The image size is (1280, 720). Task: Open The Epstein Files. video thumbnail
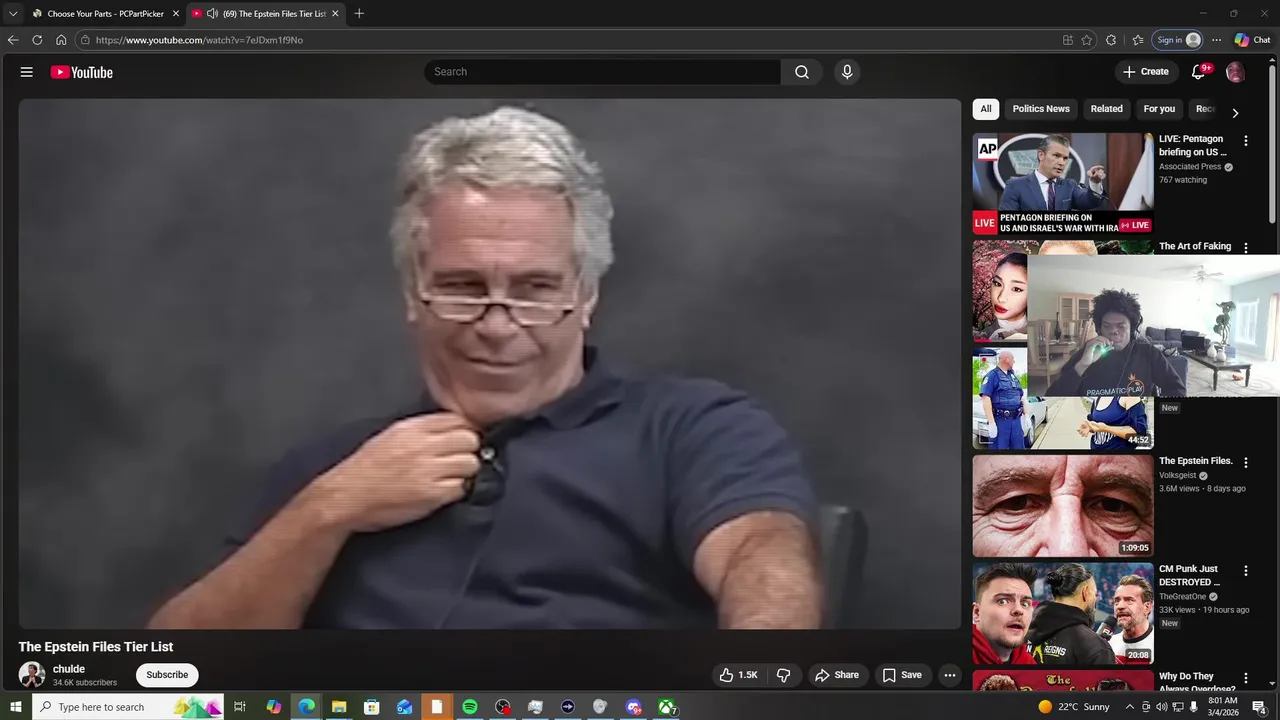coord(1063,506)
